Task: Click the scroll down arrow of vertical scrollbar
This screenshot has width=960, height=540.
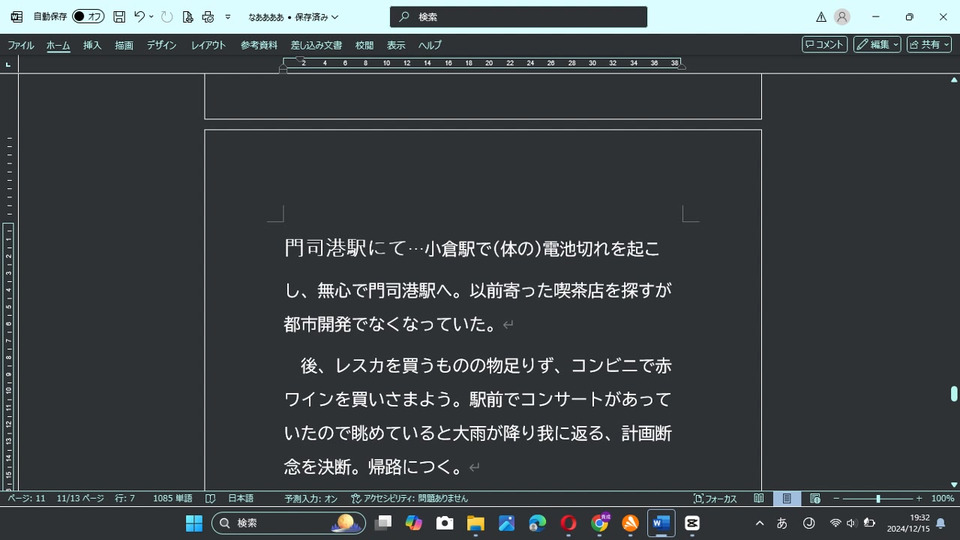Action: pyautogui.click(x=954, y=485)
